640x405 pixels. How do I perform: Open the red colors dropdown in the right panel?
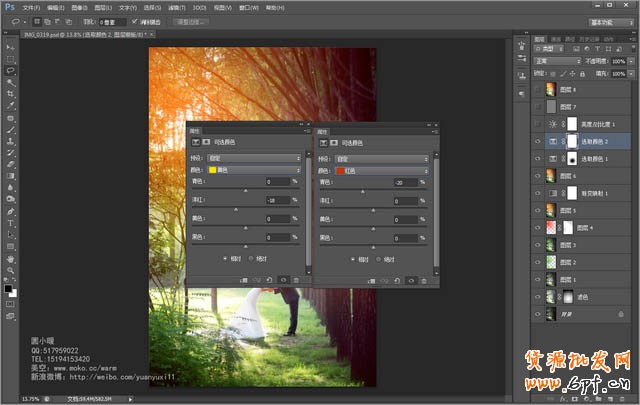point(381,170)
